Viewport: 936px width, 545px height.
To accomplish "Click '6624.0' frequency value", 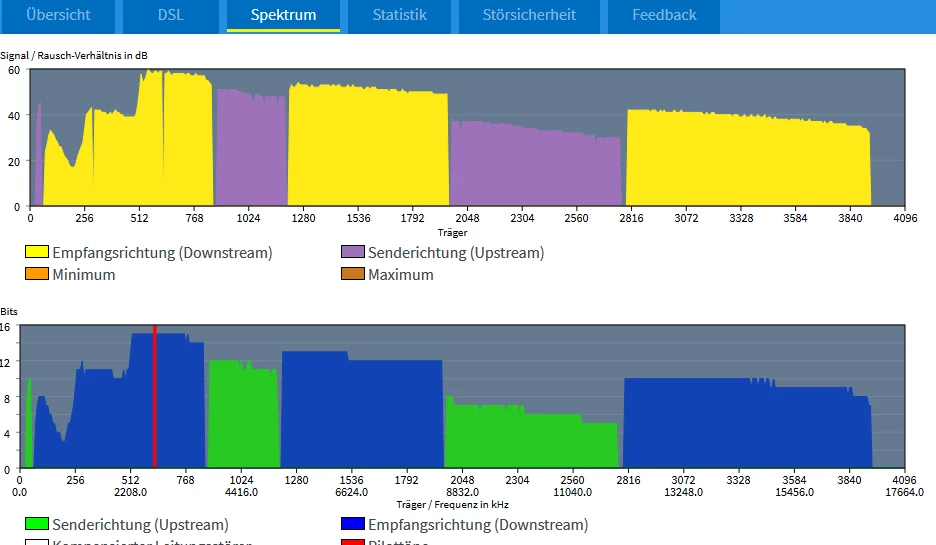I will [352, 492].
